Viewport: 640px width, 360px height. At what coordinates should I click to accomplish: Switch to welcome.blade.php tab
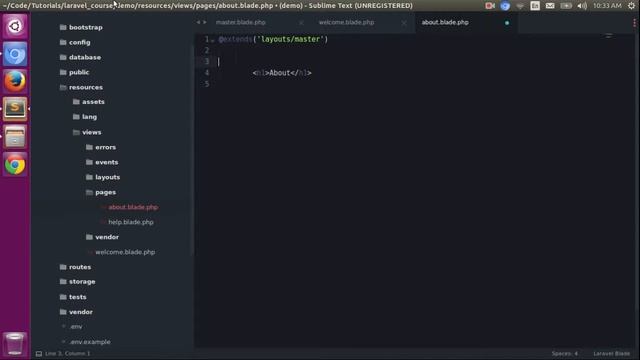[x=347, y=22]
